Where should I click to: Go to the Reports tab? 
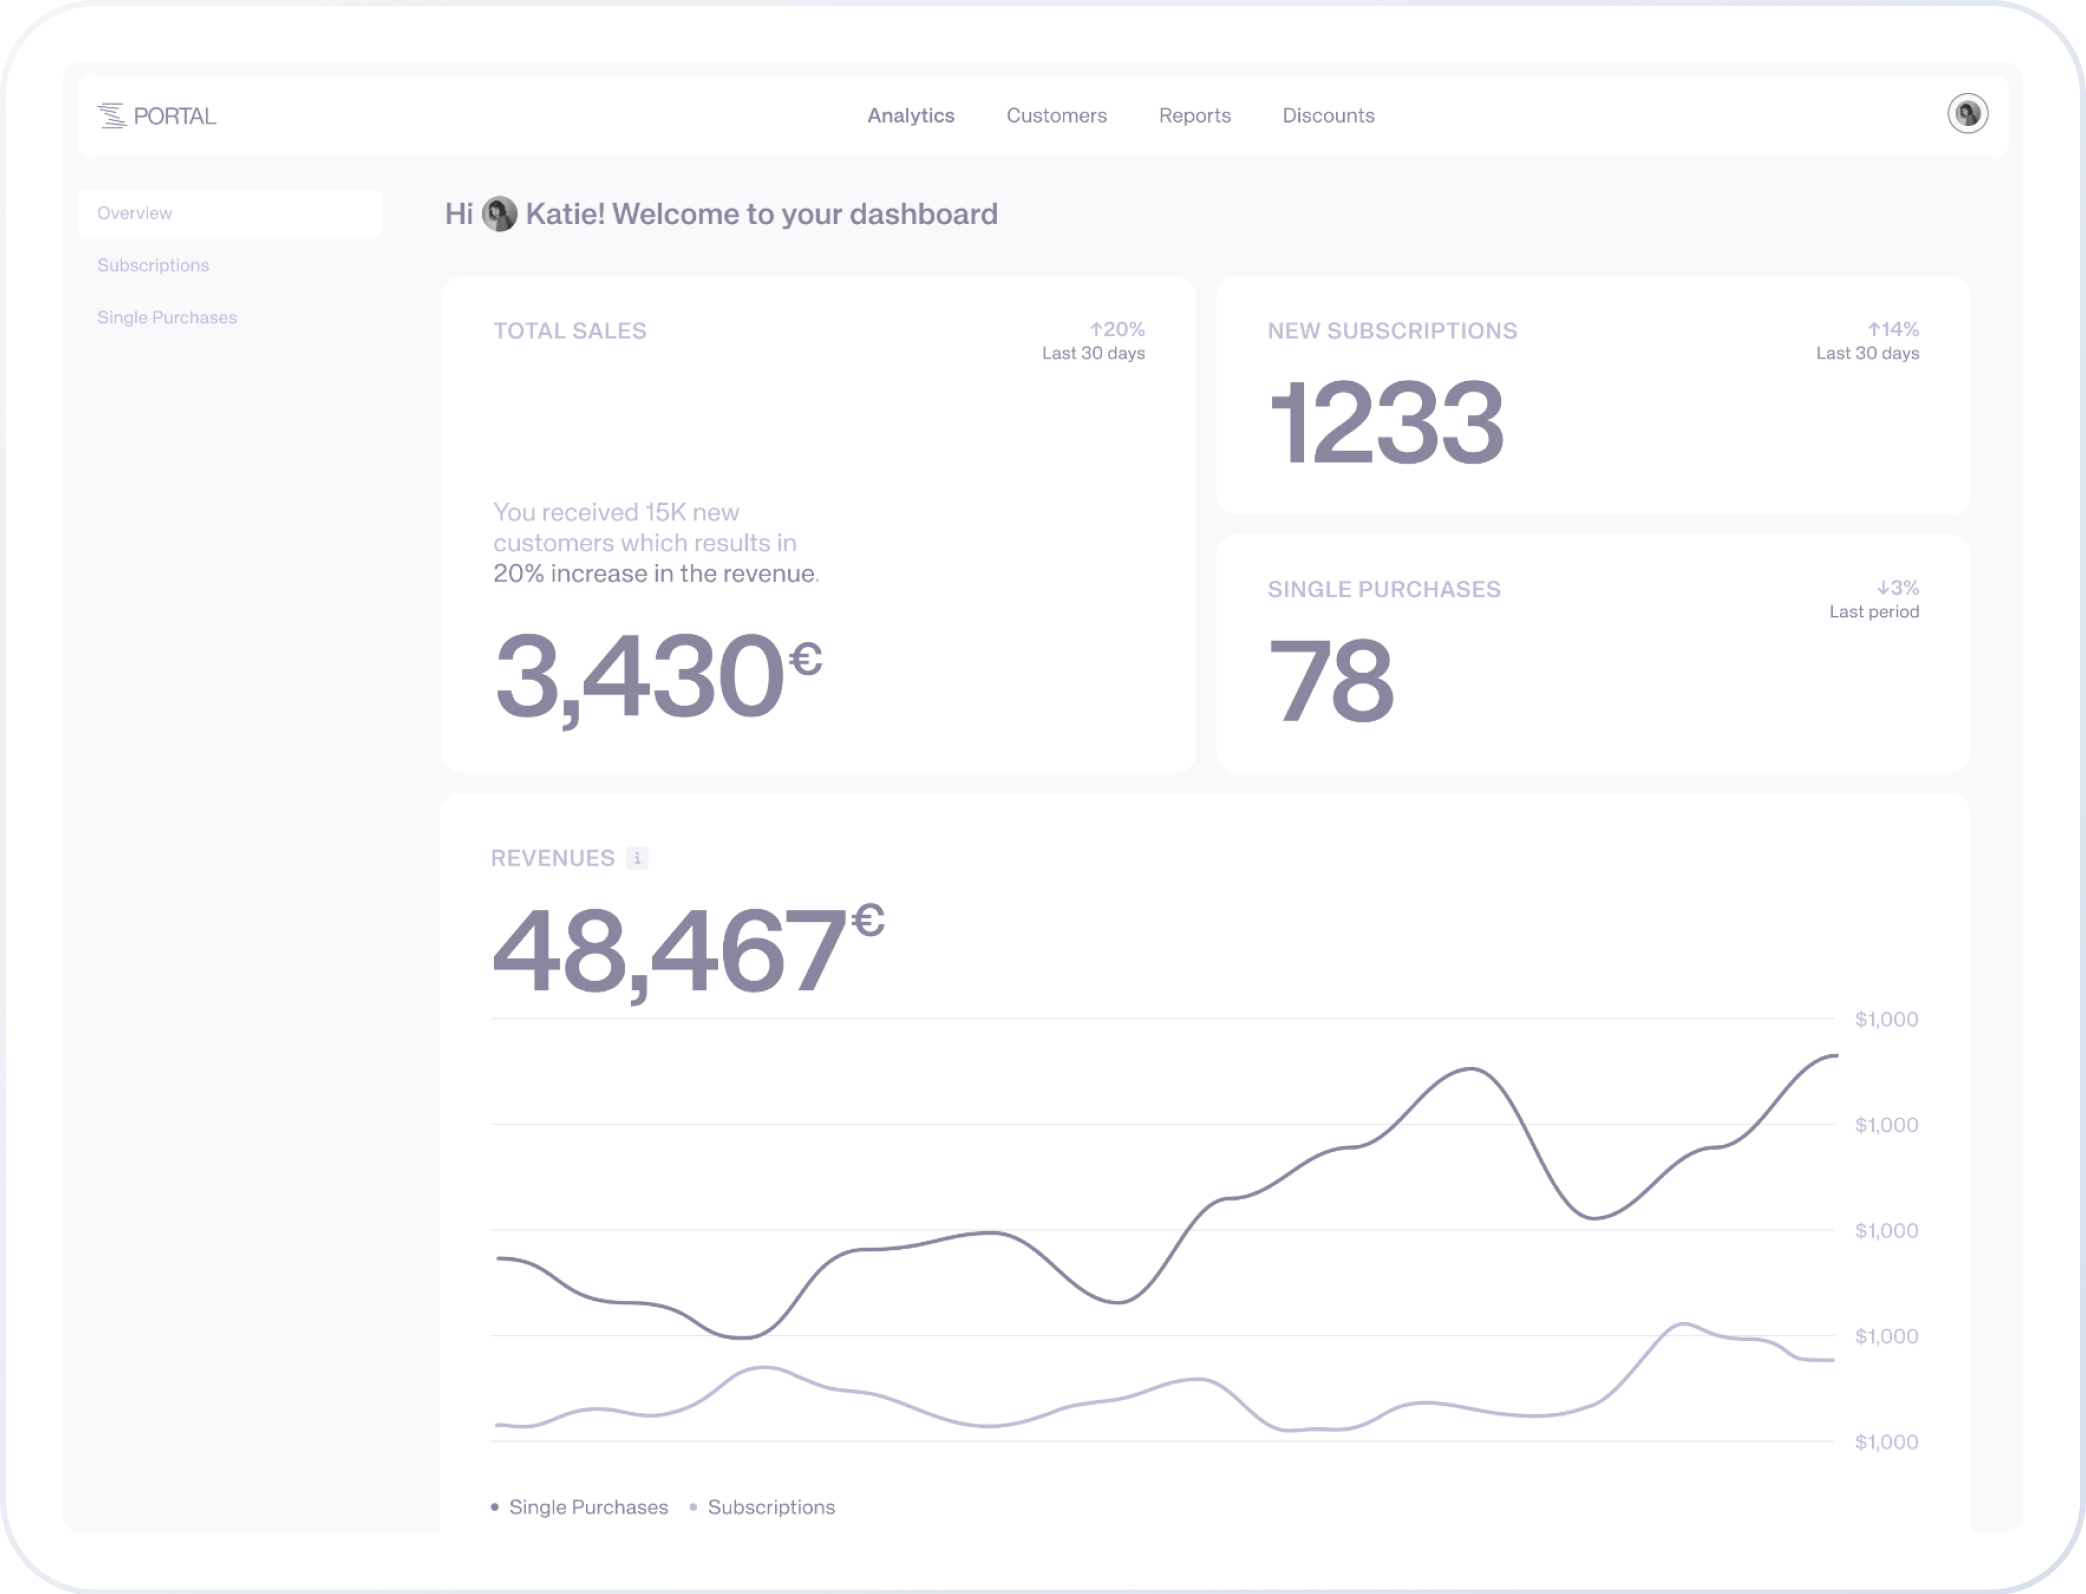1194,116
